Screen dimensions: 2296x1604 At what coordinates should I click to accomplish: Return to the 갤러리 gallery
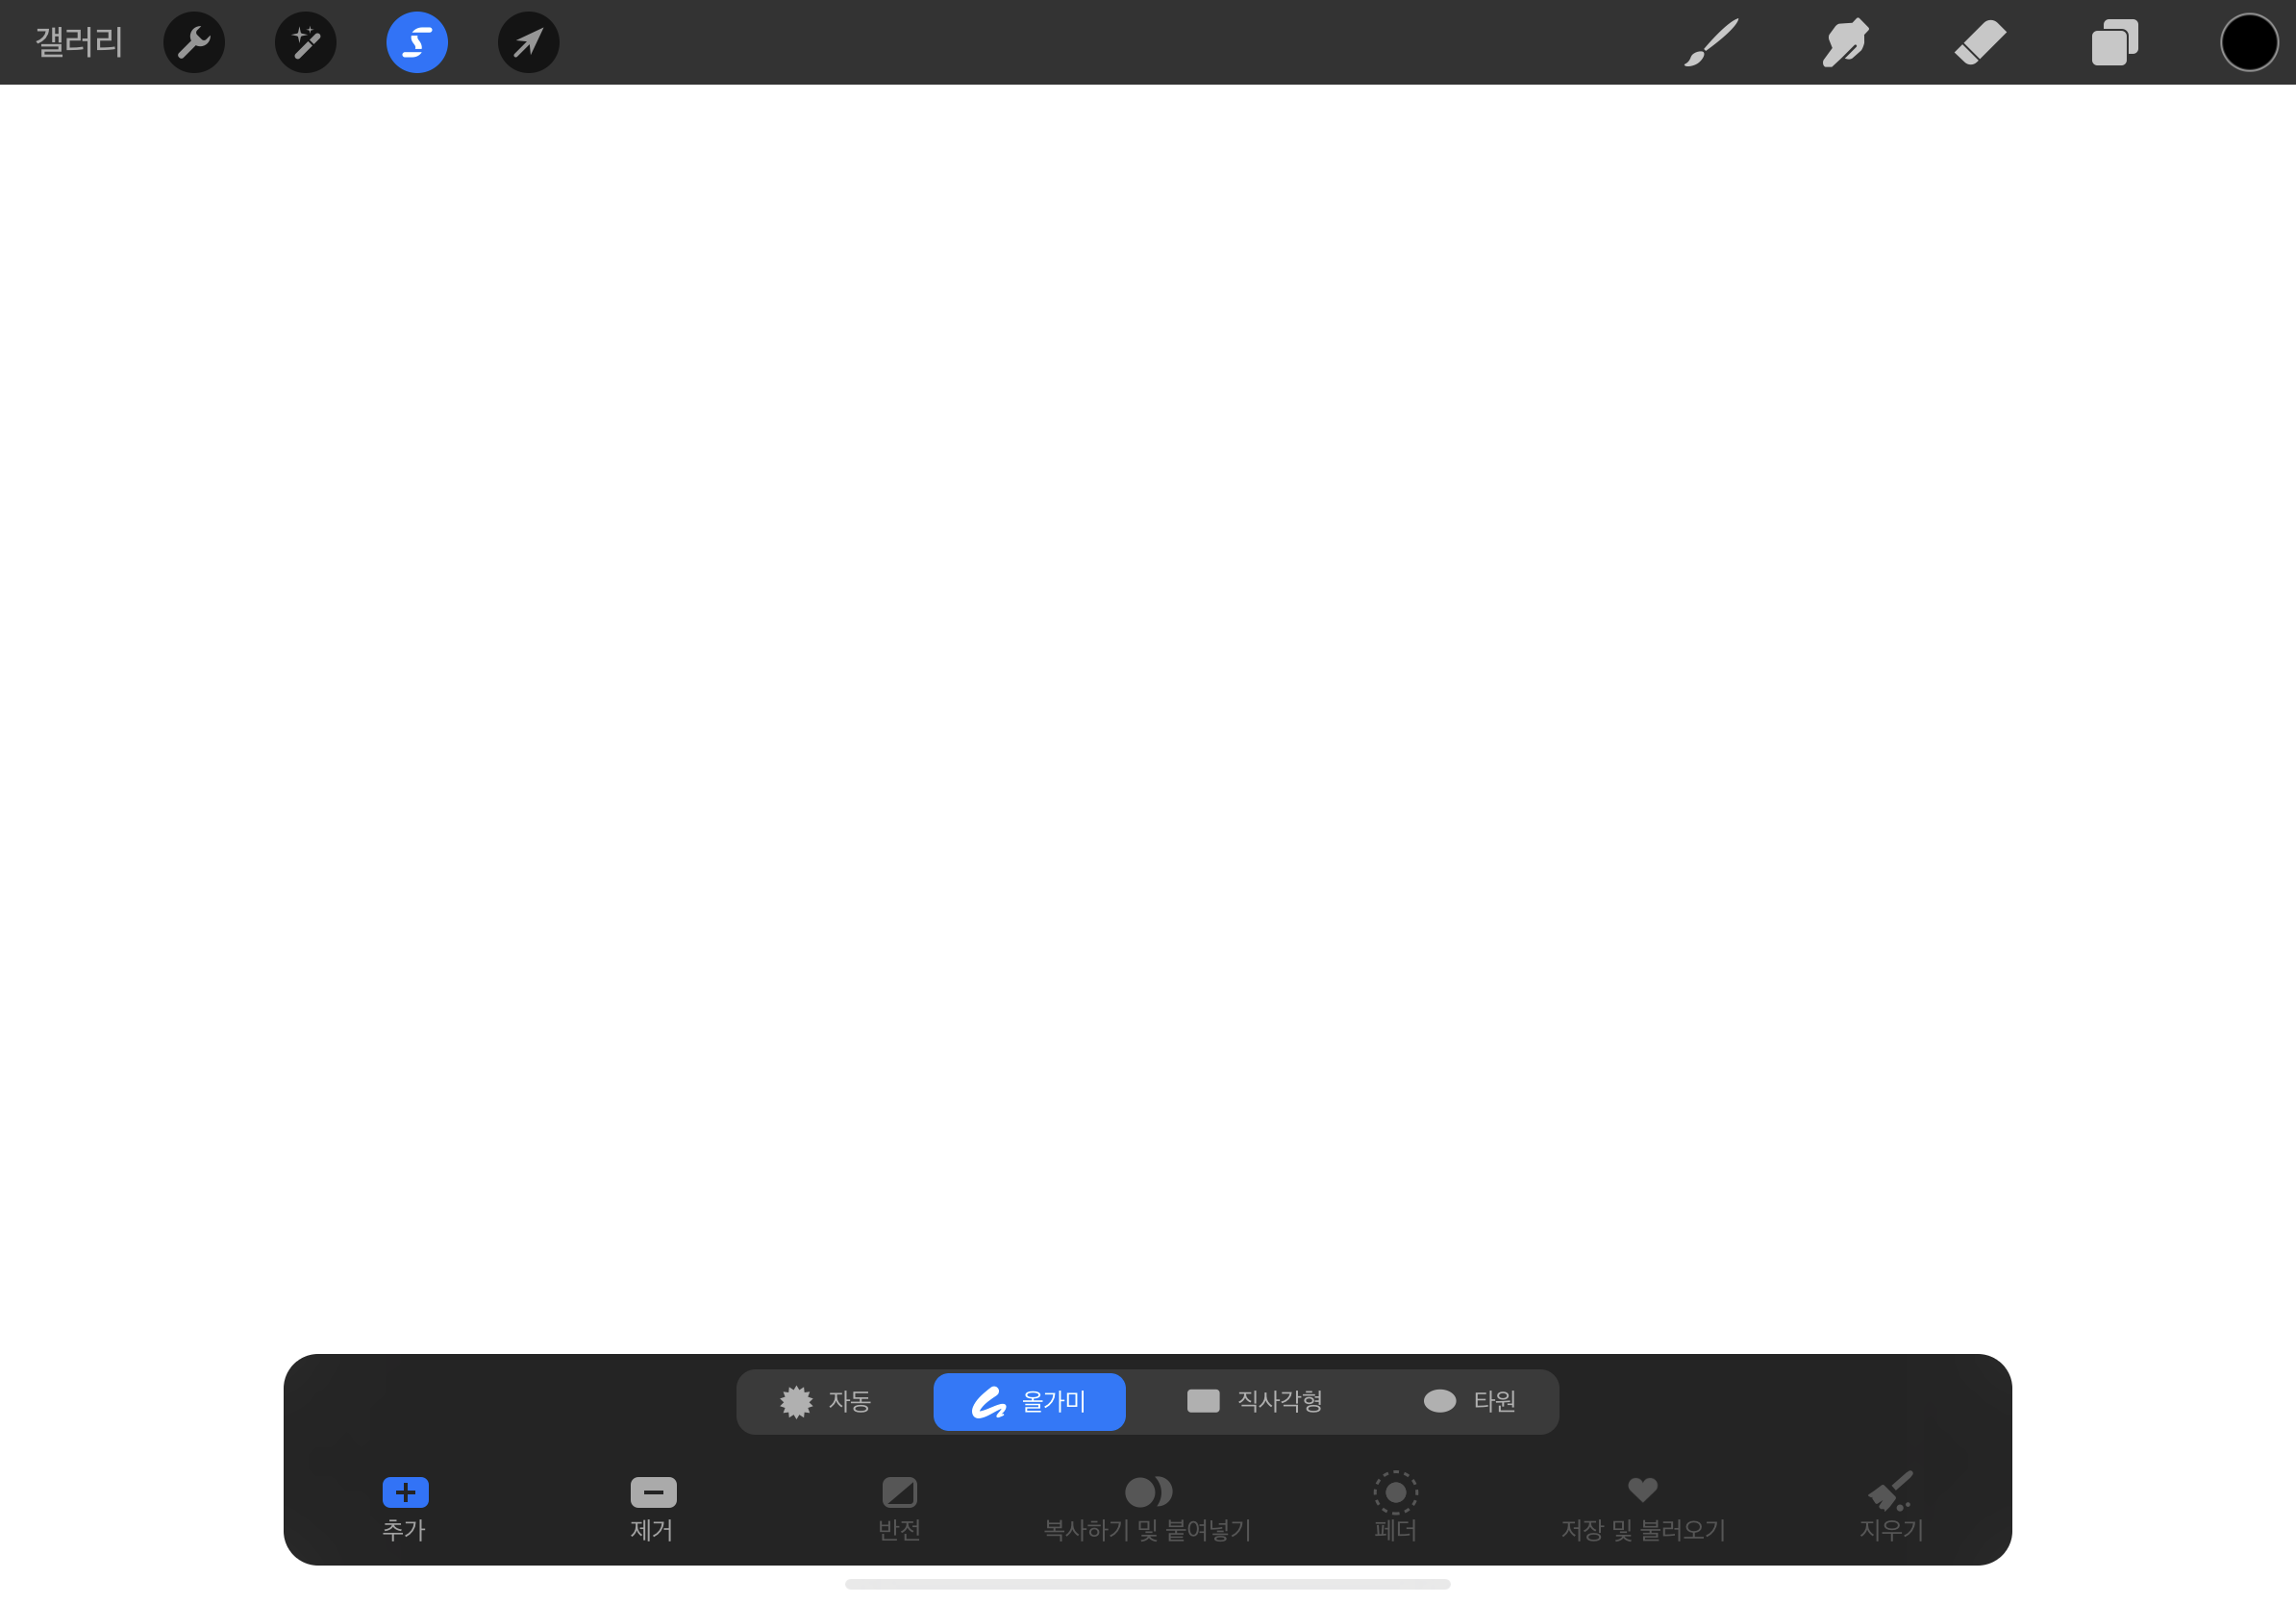(x=79, y=43)
